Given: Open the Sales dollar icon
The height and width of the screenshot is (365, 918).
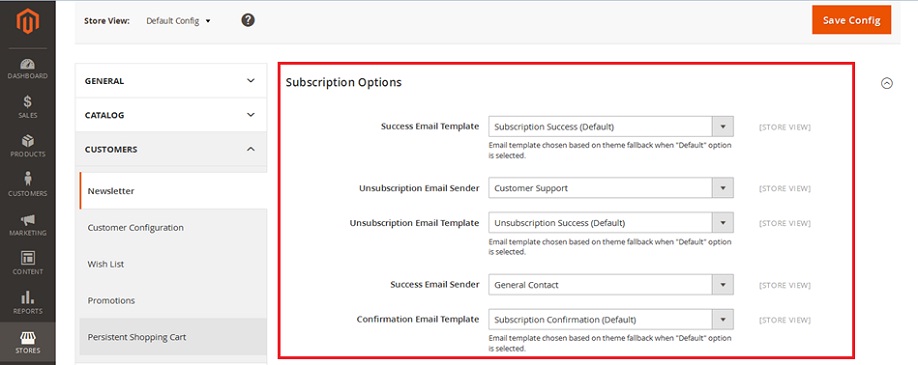Looking at the screenshot, I should [28, 101].
